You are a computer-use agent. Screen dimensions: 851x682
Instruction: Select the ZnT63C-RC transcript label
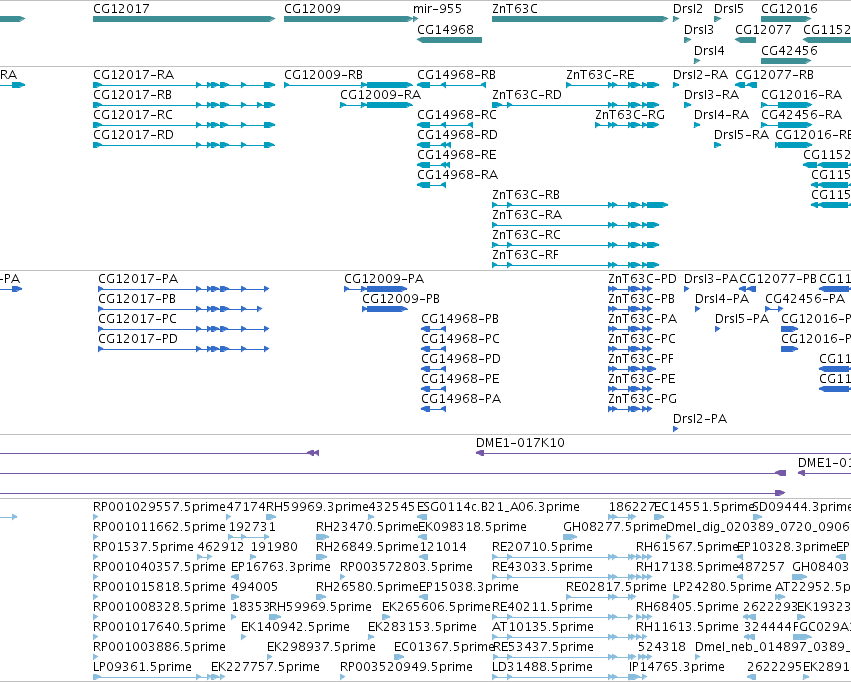tap(526, 235)
